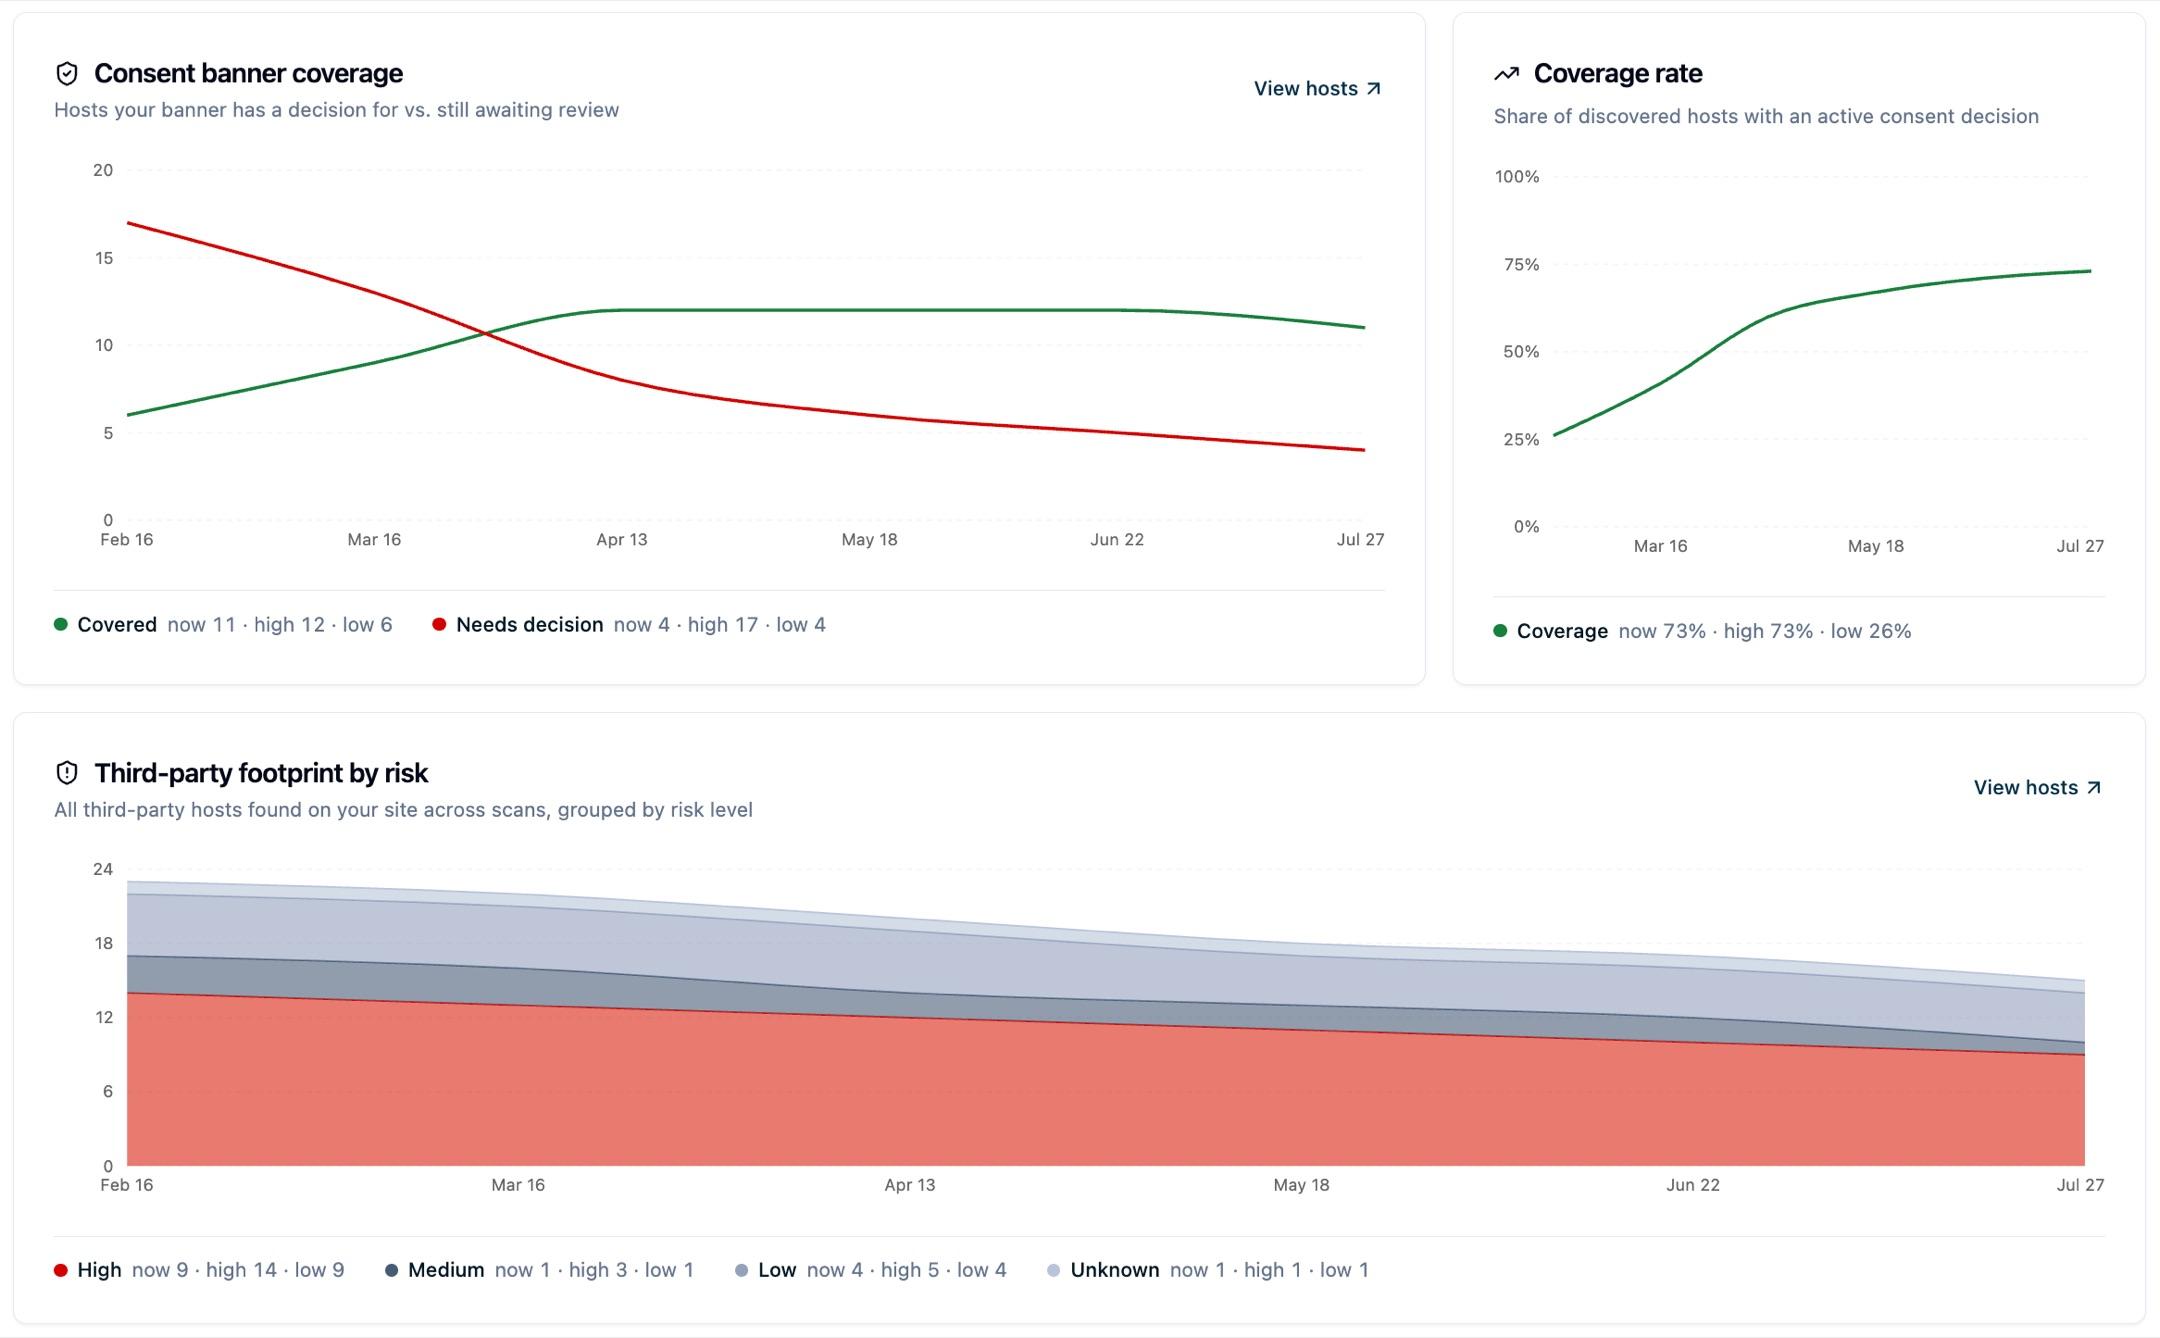Screen dimensions: 2160x1338
Task: Select the Needs decision legend label
Action: coord(530,625)
